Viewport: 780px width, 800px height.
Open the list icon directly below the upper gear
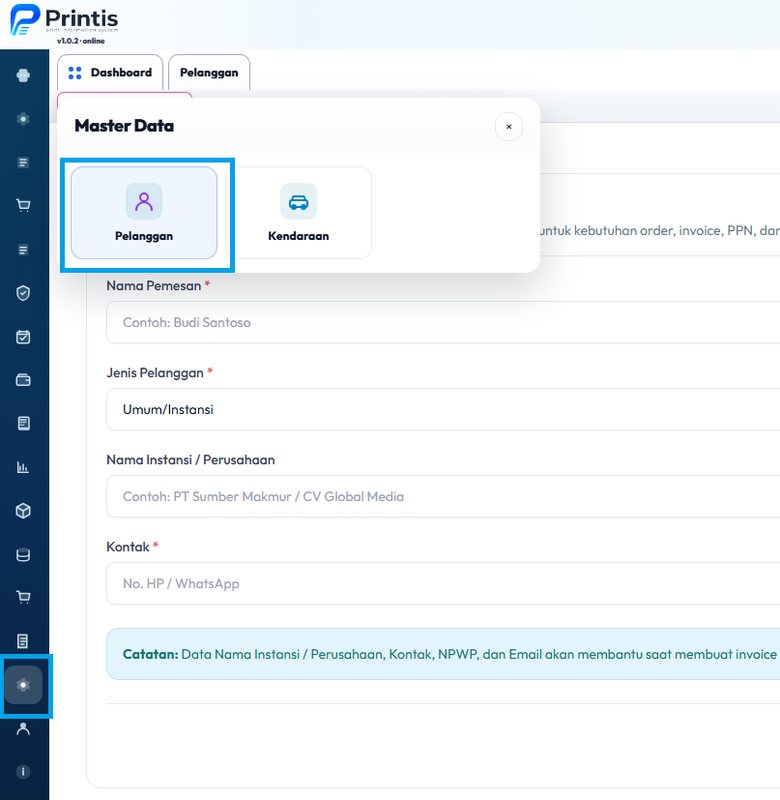[23, 162]
